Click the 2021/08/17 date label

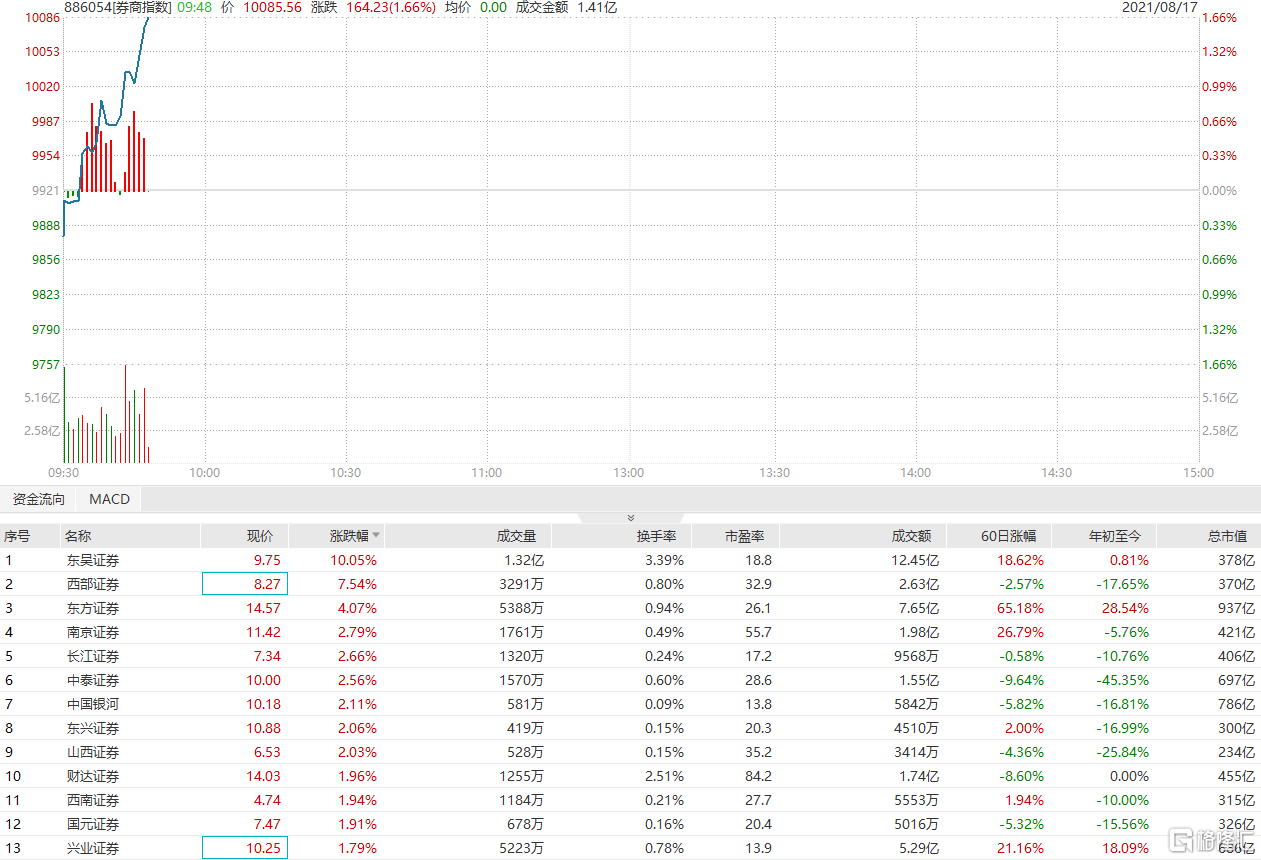coord(1160,7)
